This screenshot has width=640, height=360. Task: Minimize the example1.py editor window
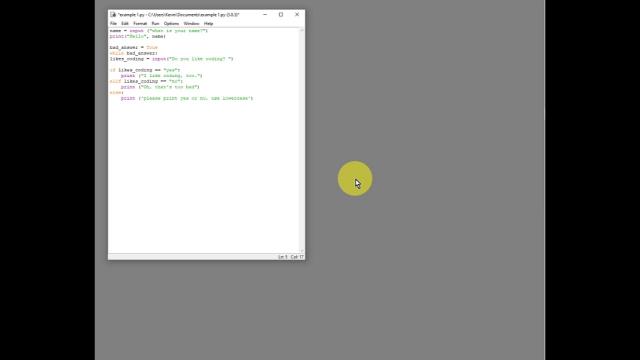(265, 14)
